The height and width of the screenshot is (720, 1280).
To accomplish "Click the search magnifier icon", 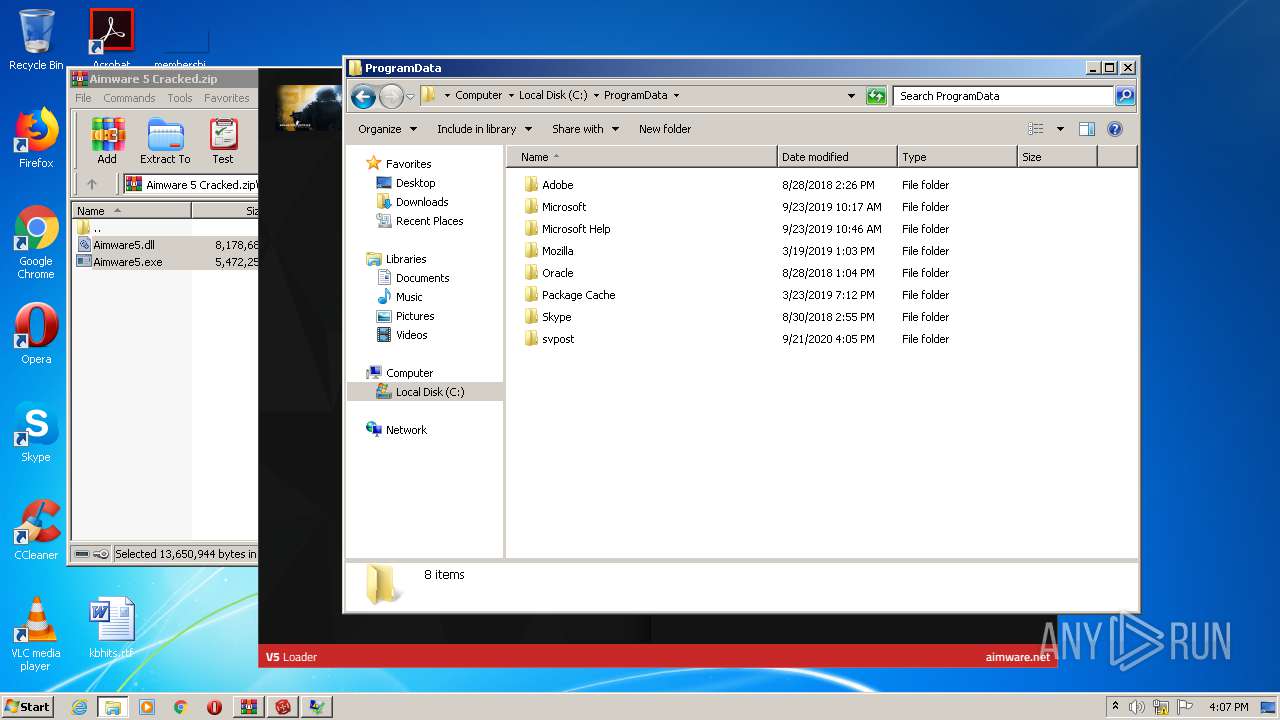I will 1125,96.
